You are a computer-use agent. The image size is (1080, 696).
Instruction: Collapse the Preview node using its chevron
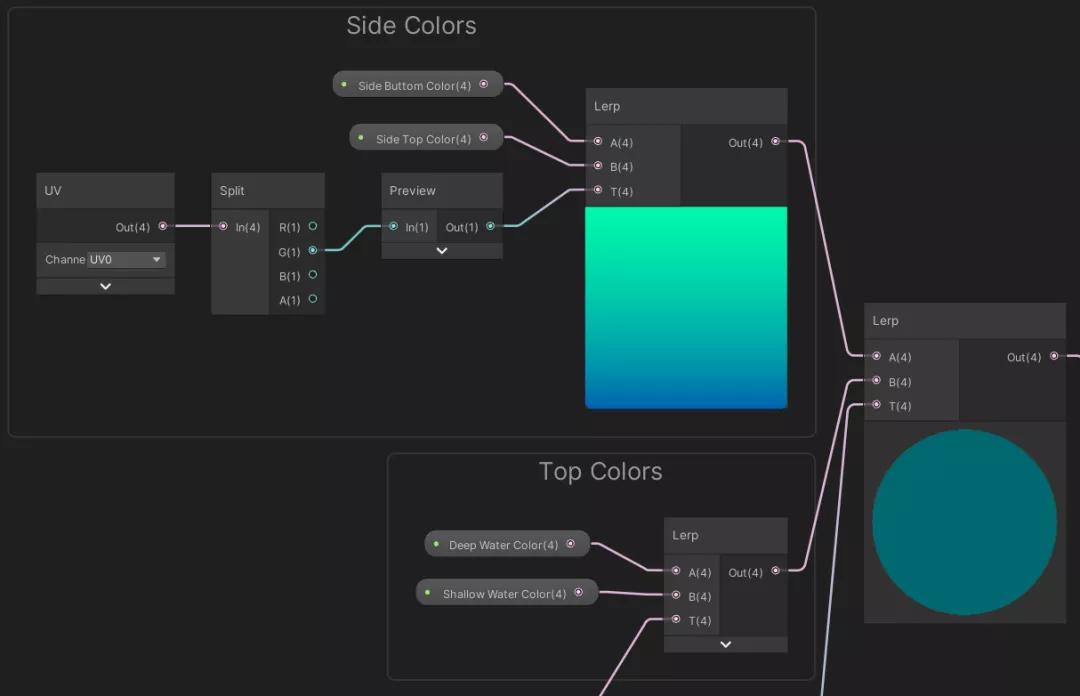442,250
